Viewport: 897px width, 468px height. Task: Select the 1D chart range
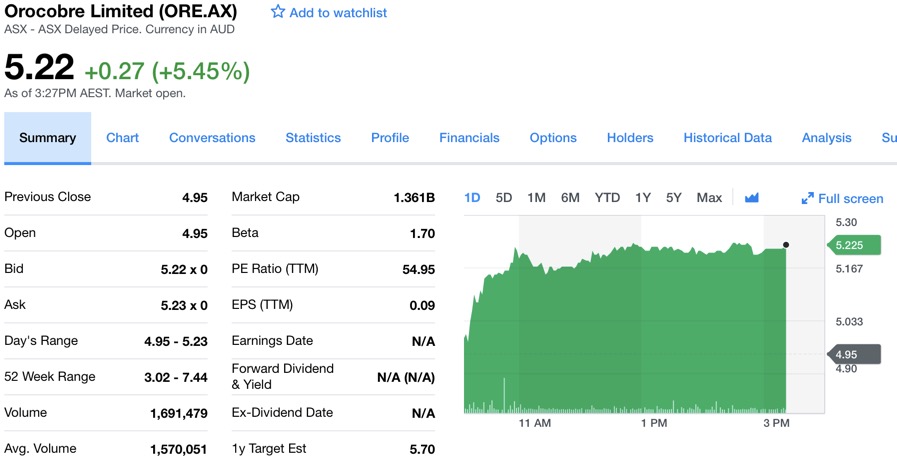[473, 198]
